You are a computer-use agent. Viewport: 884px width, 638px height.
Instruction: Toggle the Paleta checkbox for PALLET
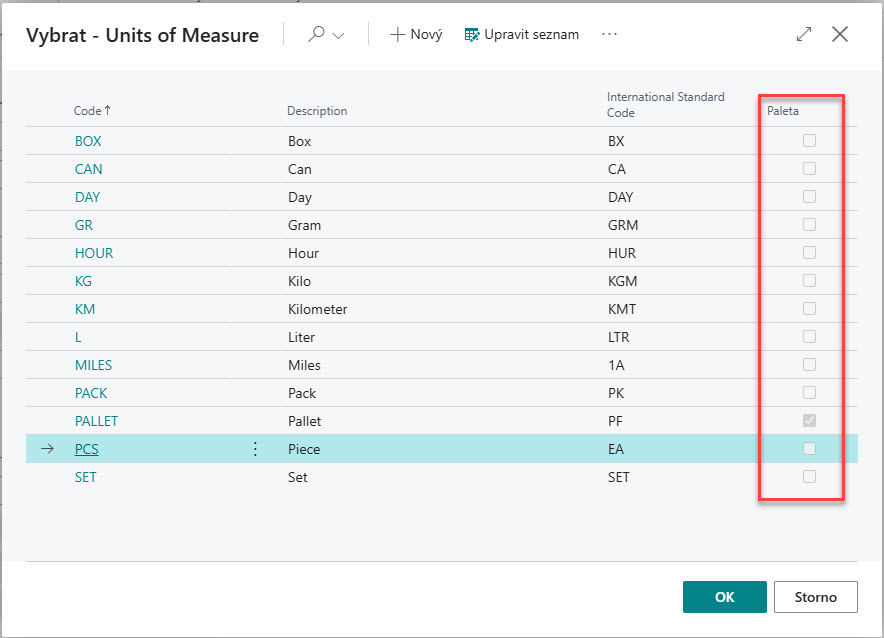pos(809,421)
